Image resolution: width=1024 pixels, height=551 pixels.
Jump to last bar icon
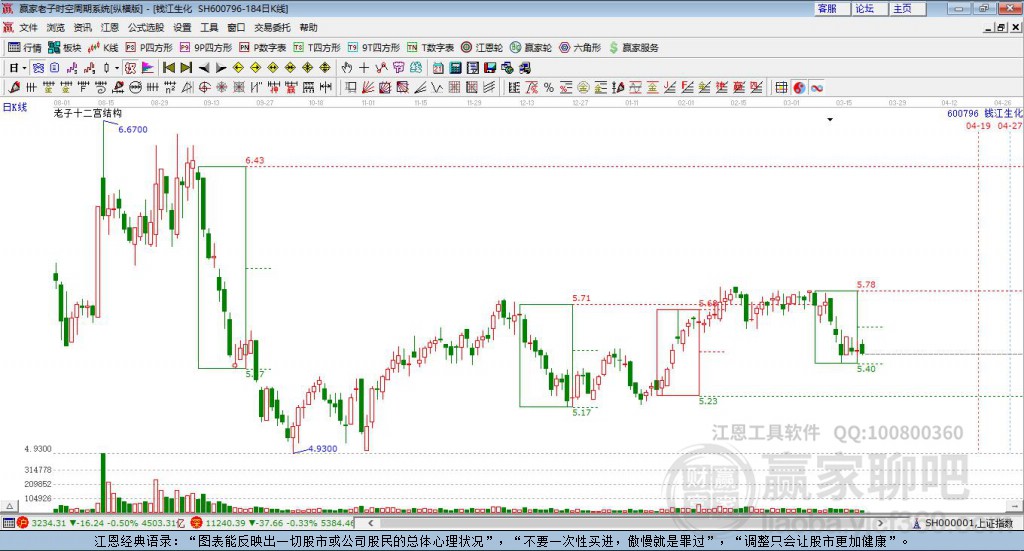point(186,68)
